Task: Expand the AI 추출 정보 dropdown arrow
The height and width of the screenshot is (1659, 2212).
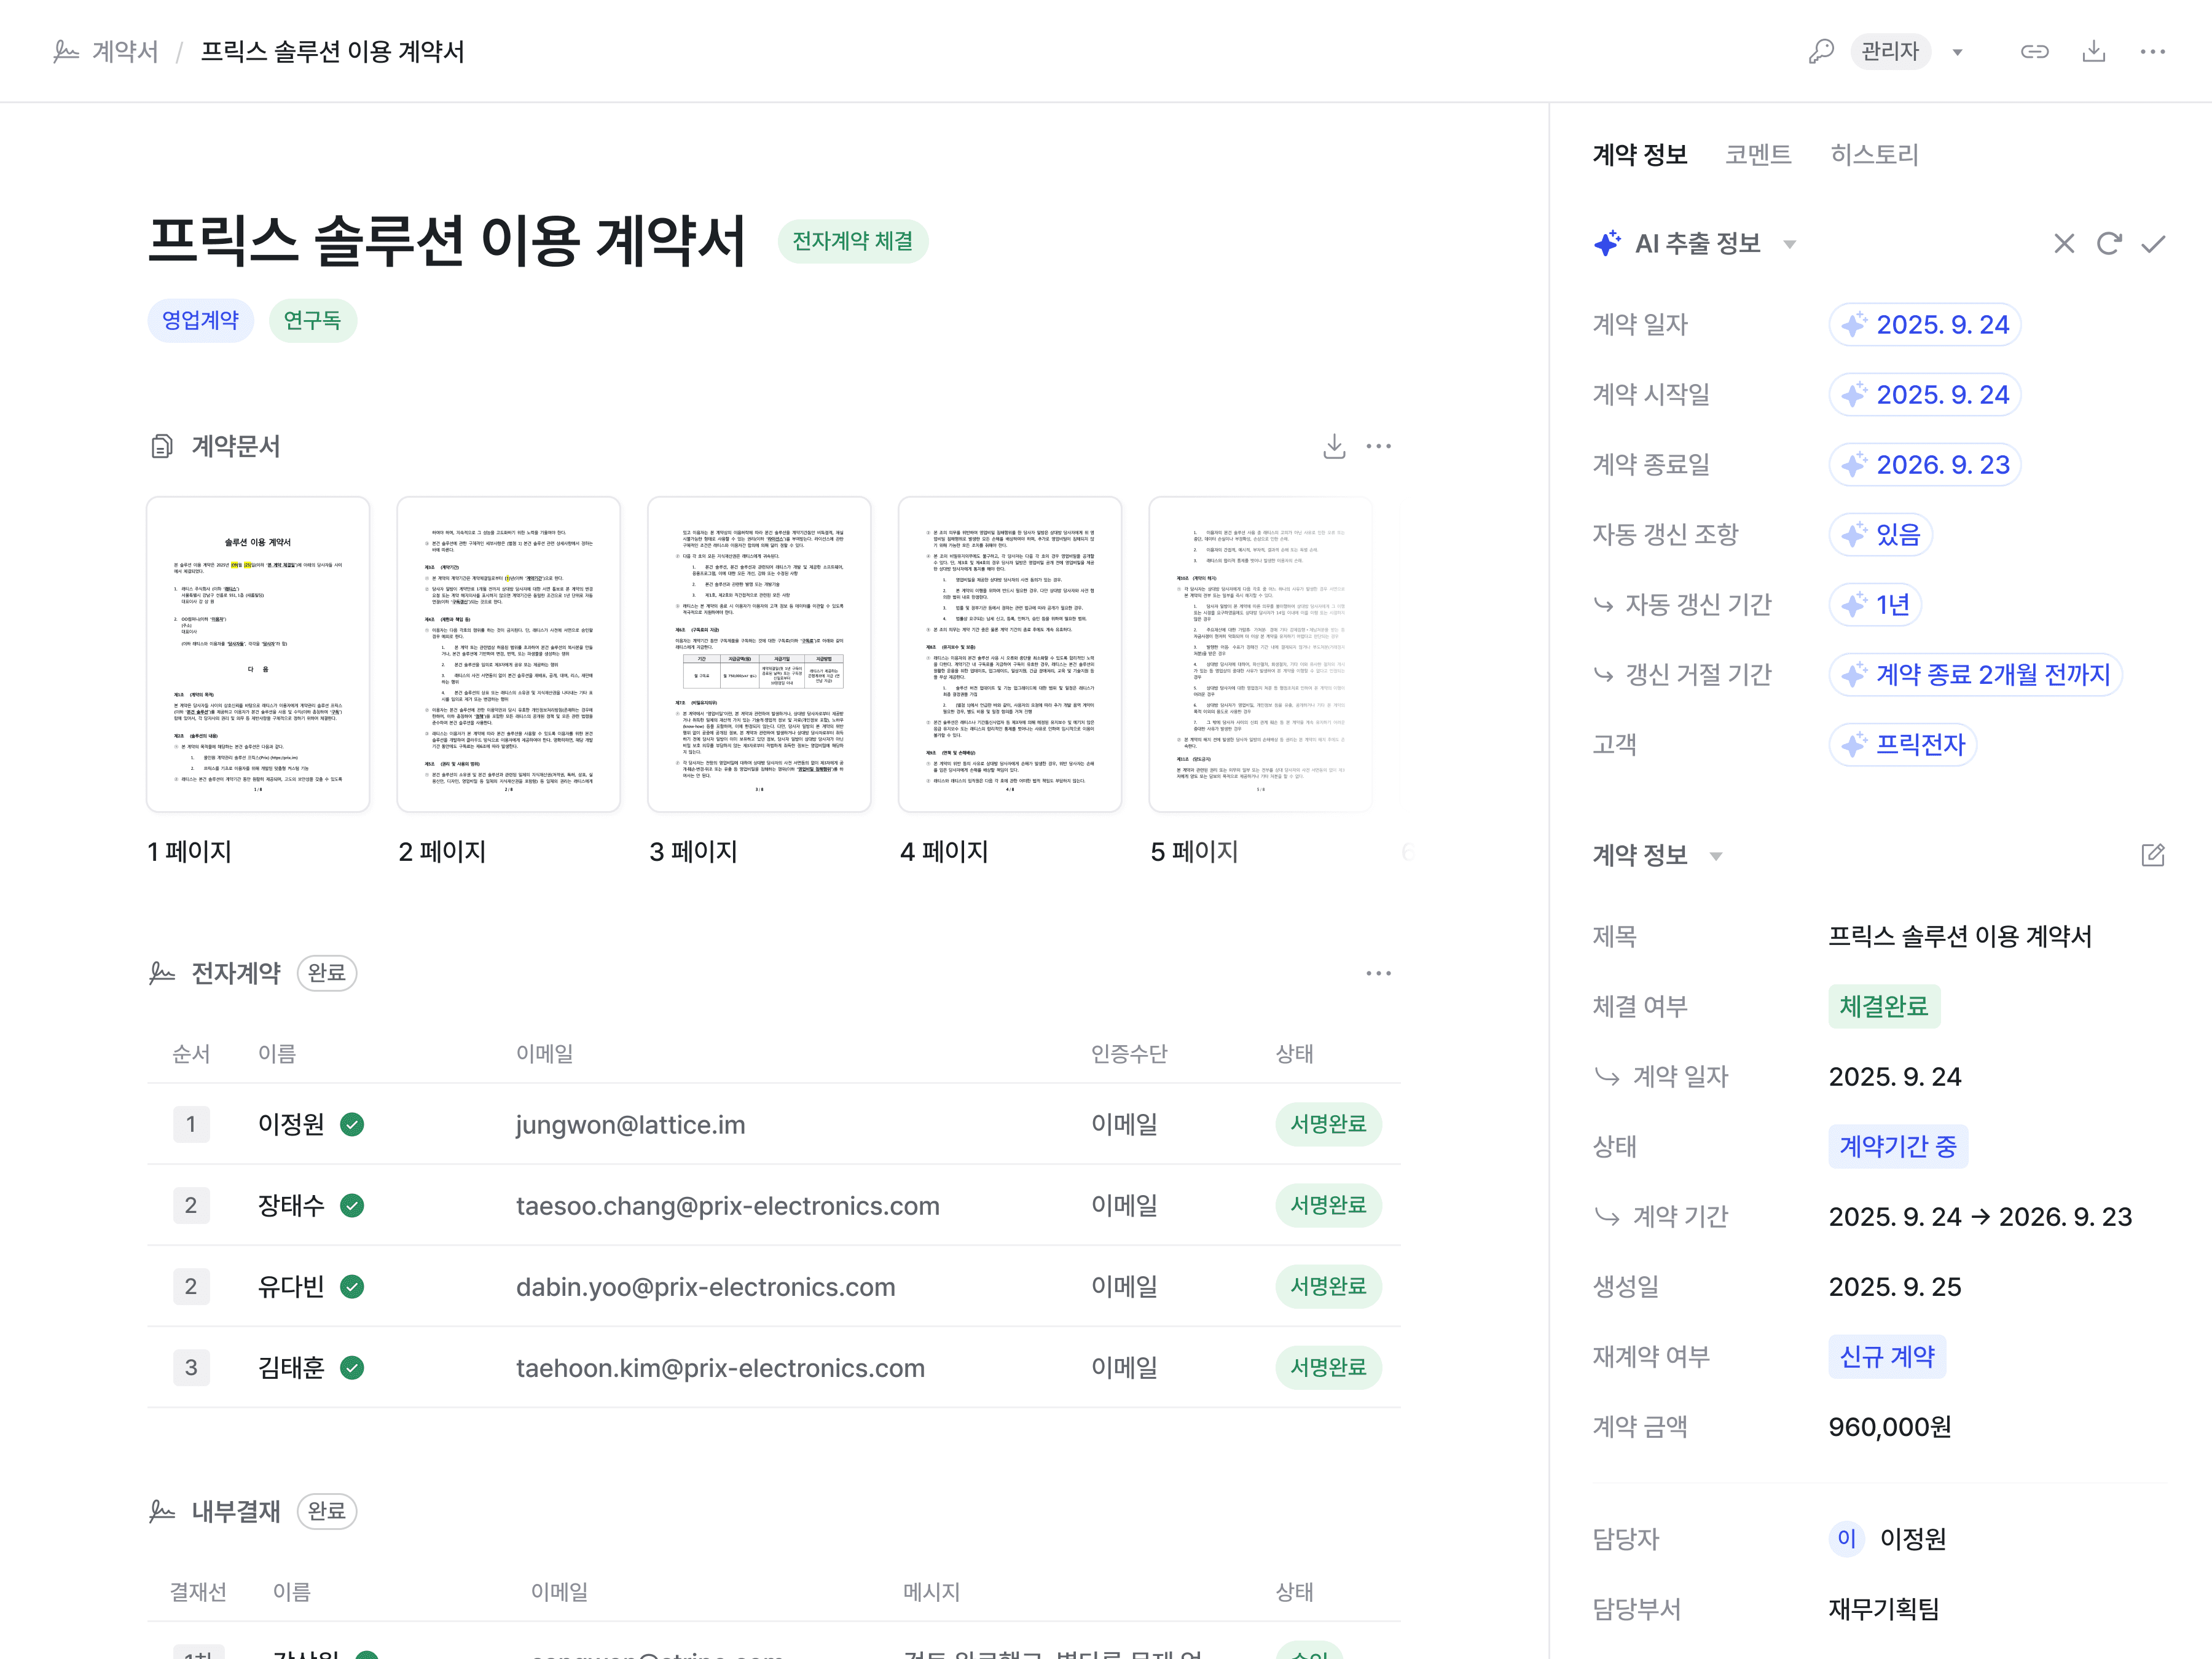Action: pyautogui.click(x=1790, y=244)
